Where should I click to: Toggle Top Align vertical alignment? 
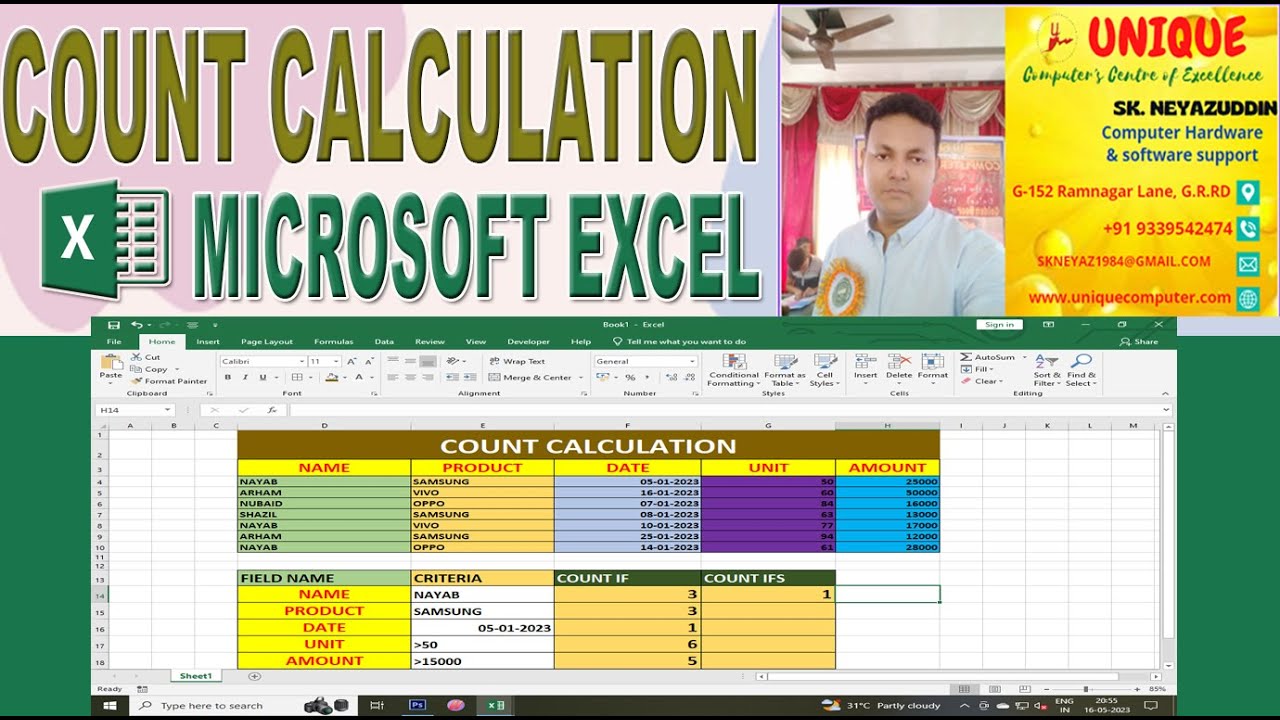pyautogui.click(x=393, y=361)
